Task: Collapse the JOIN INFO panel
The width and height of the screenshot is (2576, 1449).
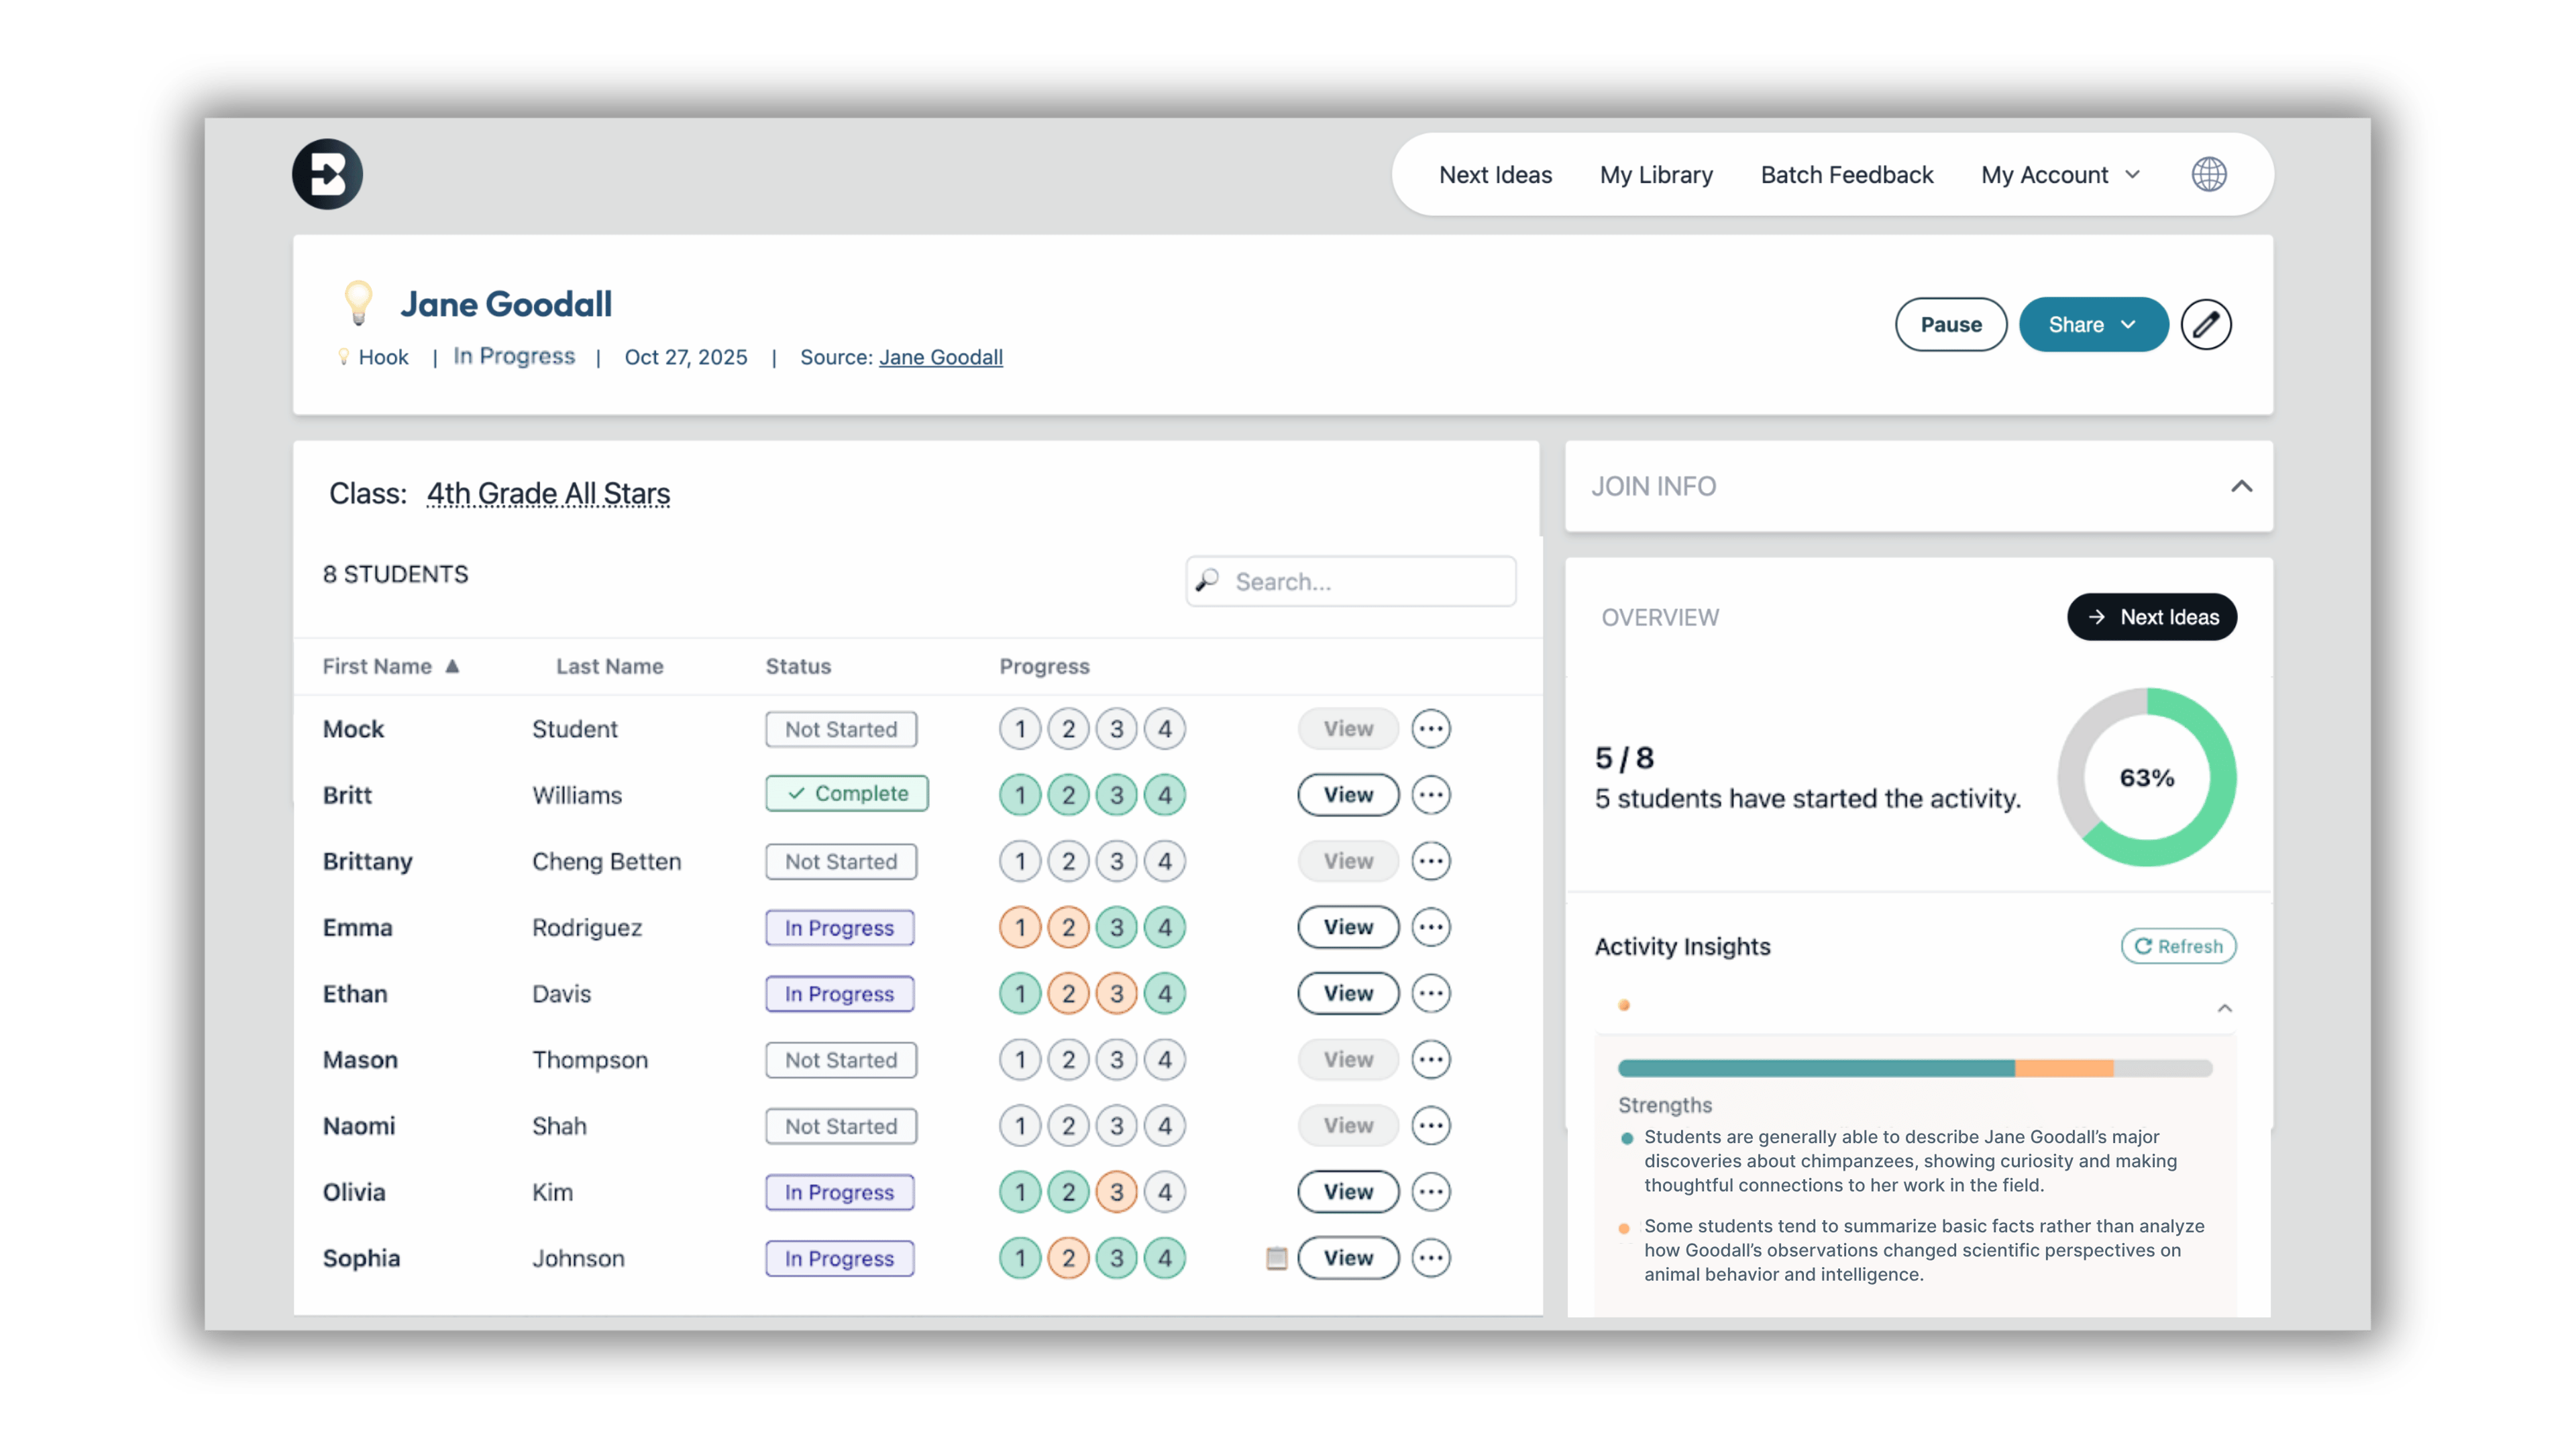Action: pyautogui.click(x=2241, y=486)
